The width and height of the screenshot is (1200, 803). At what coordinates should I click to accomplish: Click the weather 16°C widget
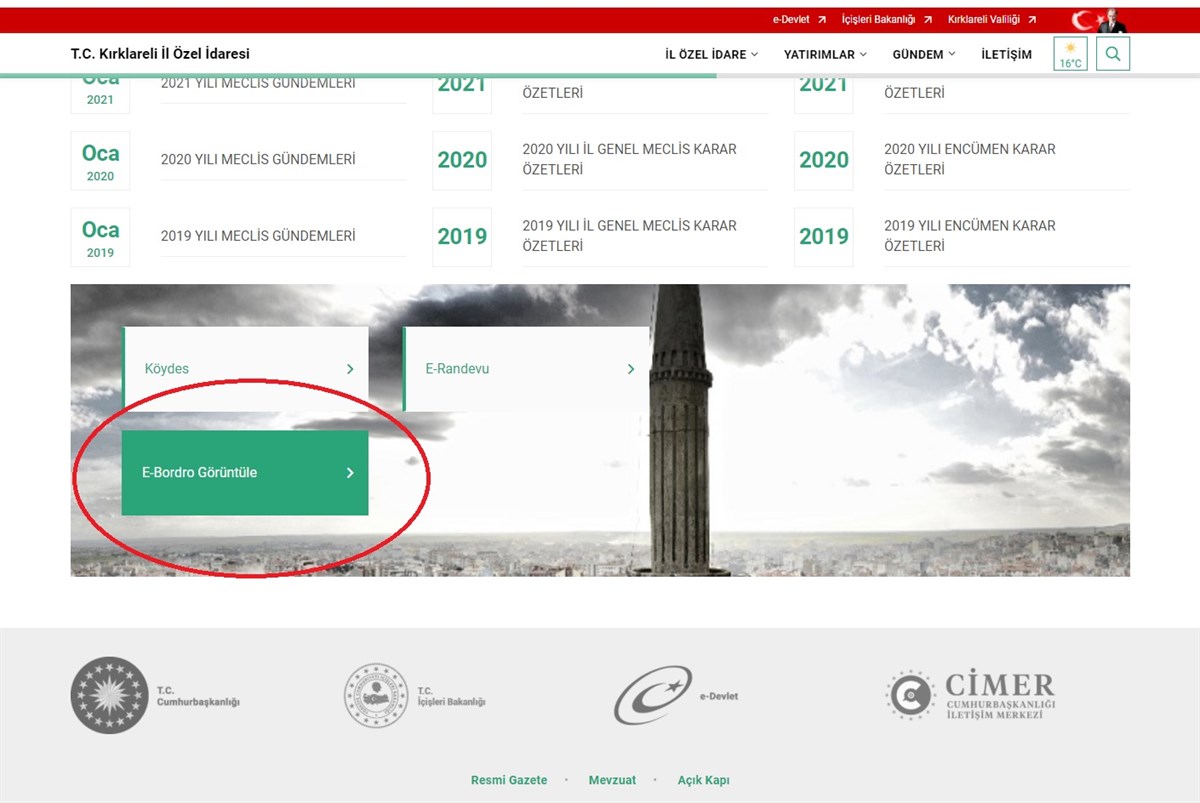[1070, 54]
